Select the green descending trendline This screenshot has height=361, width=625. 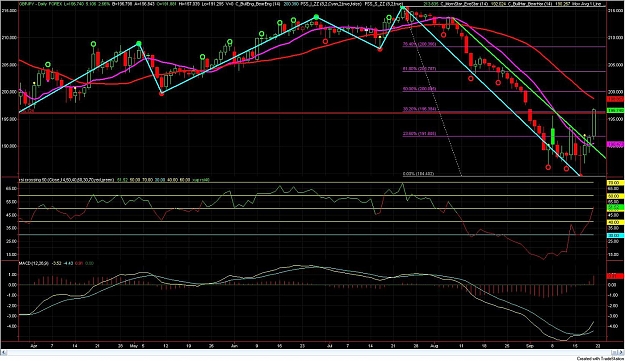(530, 89)
